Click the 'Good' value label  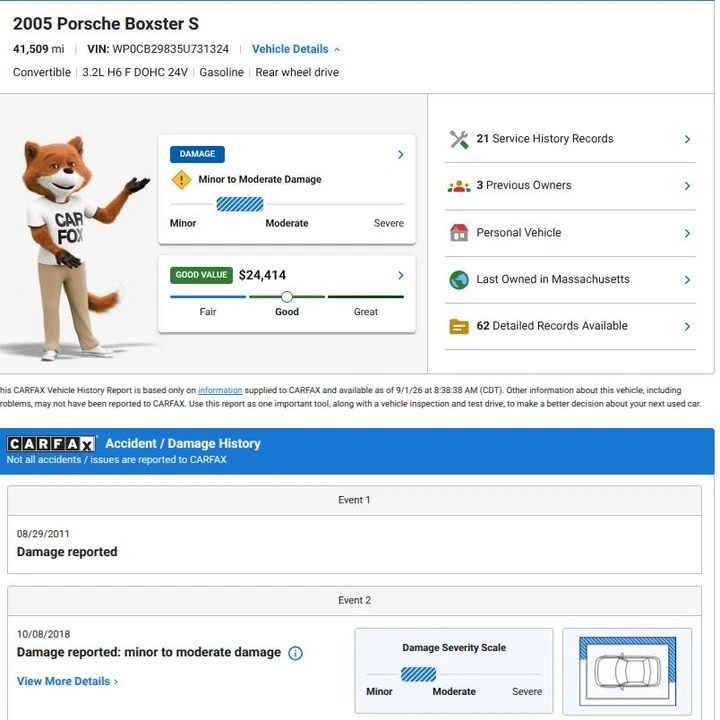pos(287,312)
